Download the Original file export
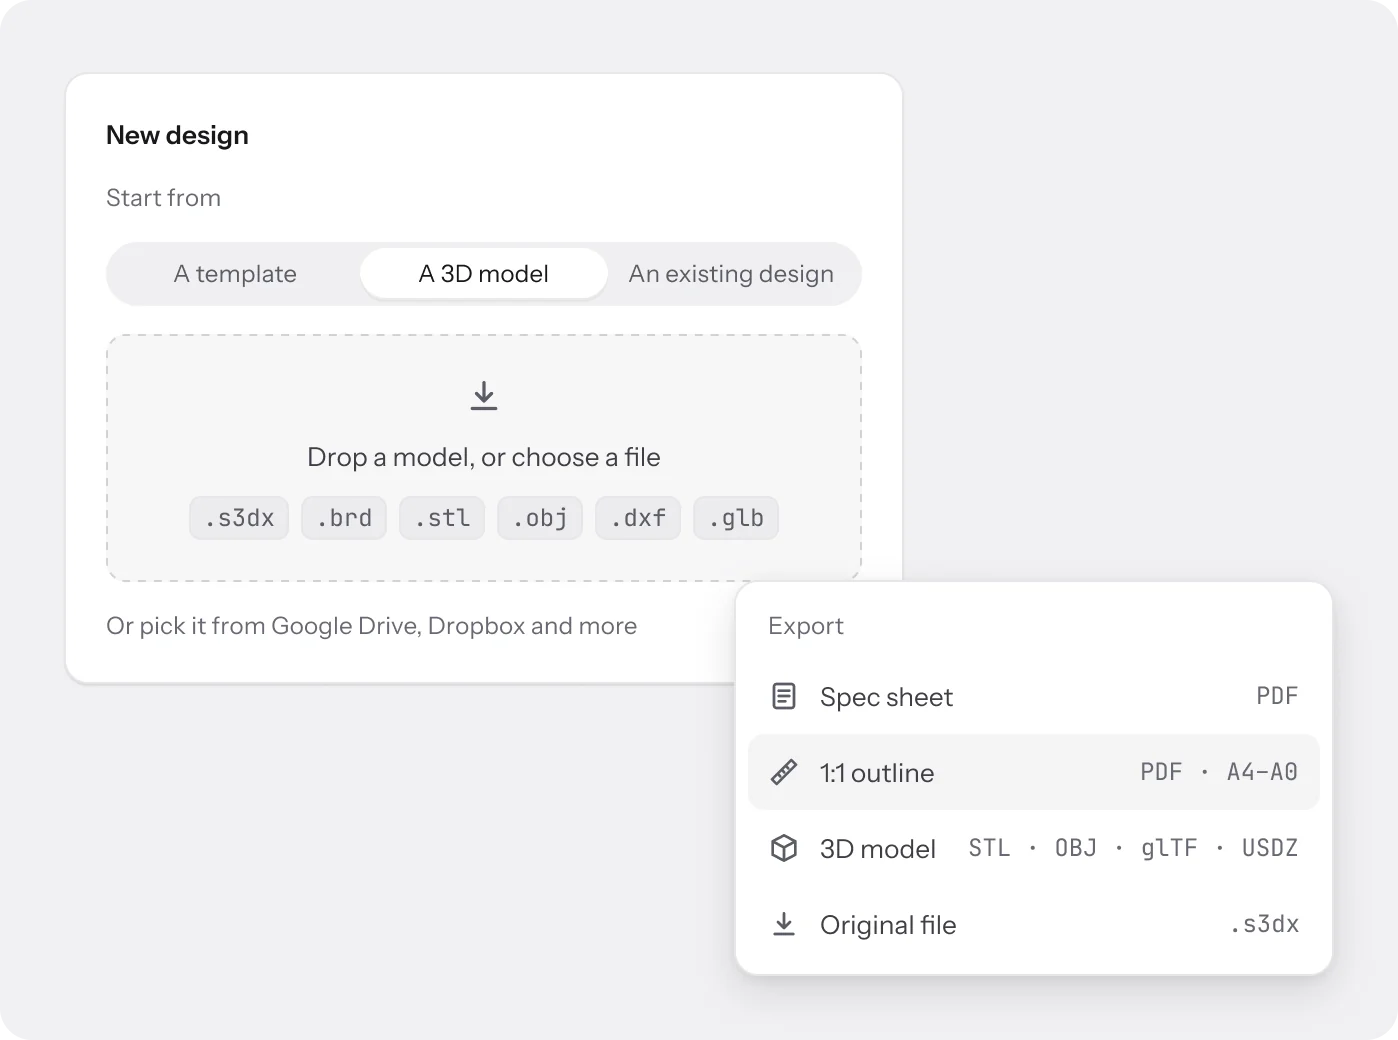Viewport: 1398px width, 1040px height. point(1034,924)
